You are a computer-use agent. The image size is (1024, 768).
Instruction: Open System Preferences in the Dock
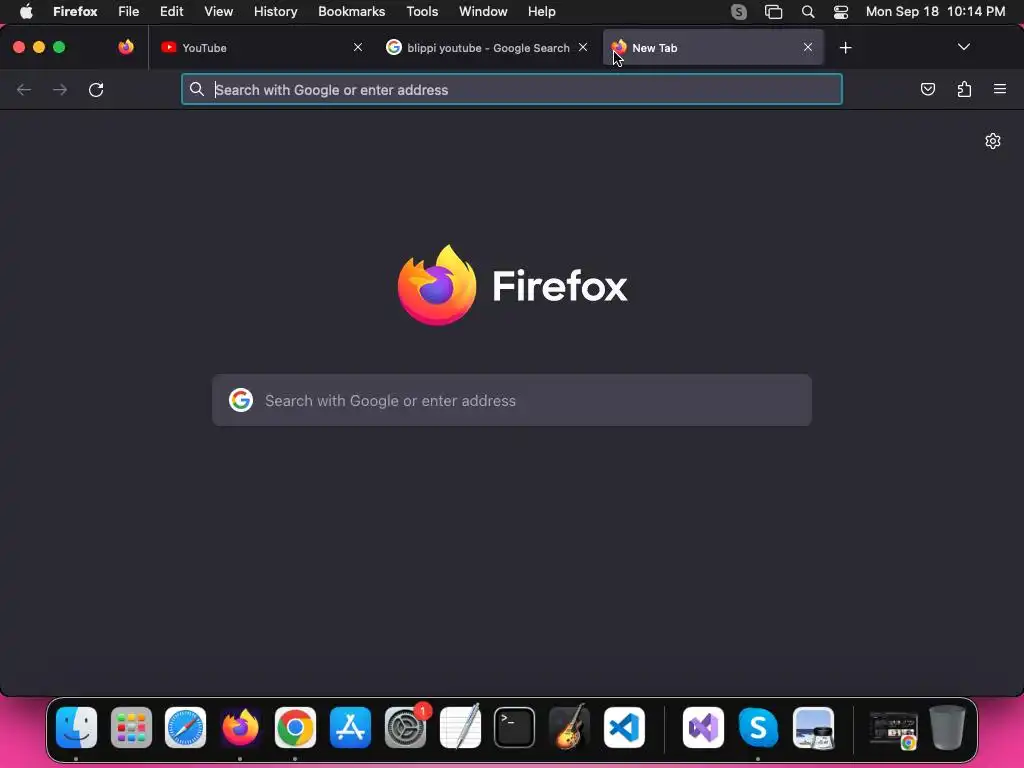(406, 728)
